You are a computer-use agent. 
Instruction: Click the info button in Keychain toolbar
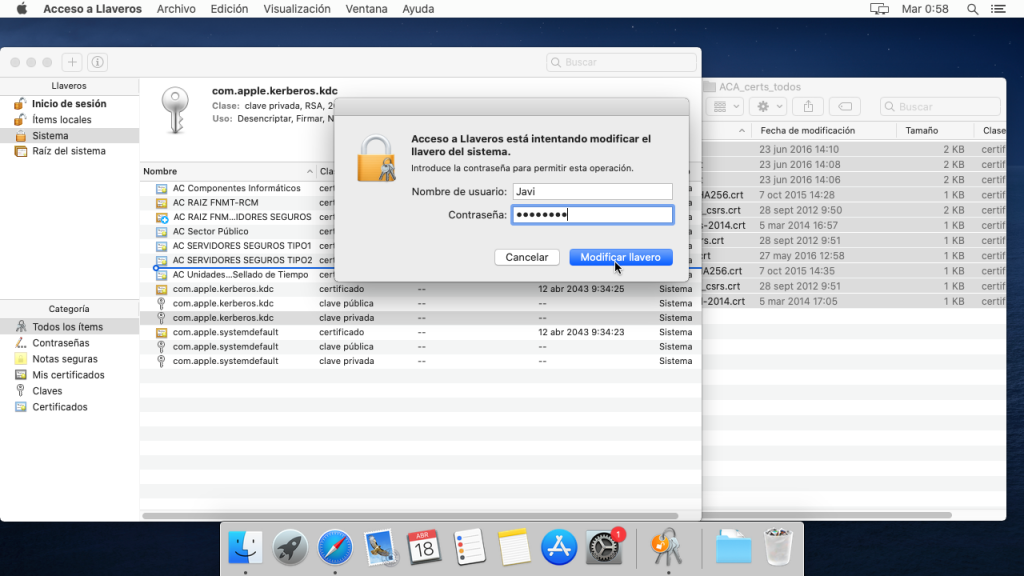pyautogui.click(x=97, y=62)
